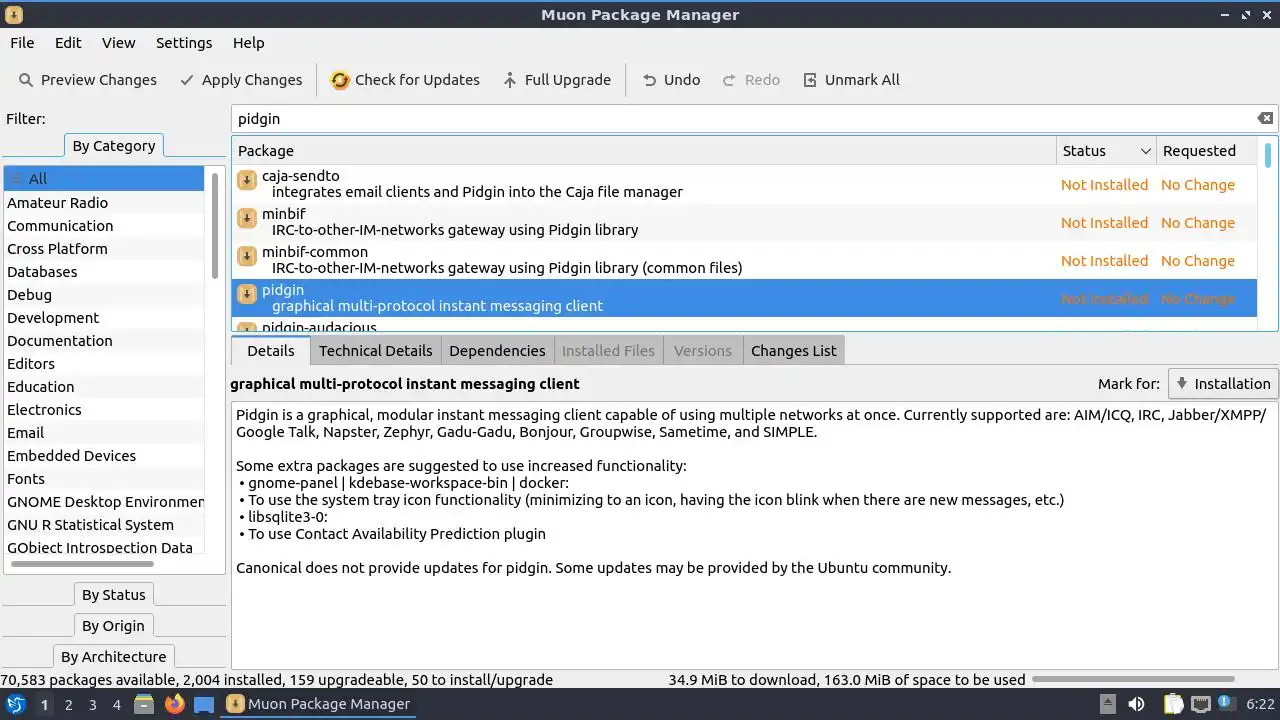Click the minbif-common package icon
This screenshot has width=1280, height=720.
tap(247, 257)
